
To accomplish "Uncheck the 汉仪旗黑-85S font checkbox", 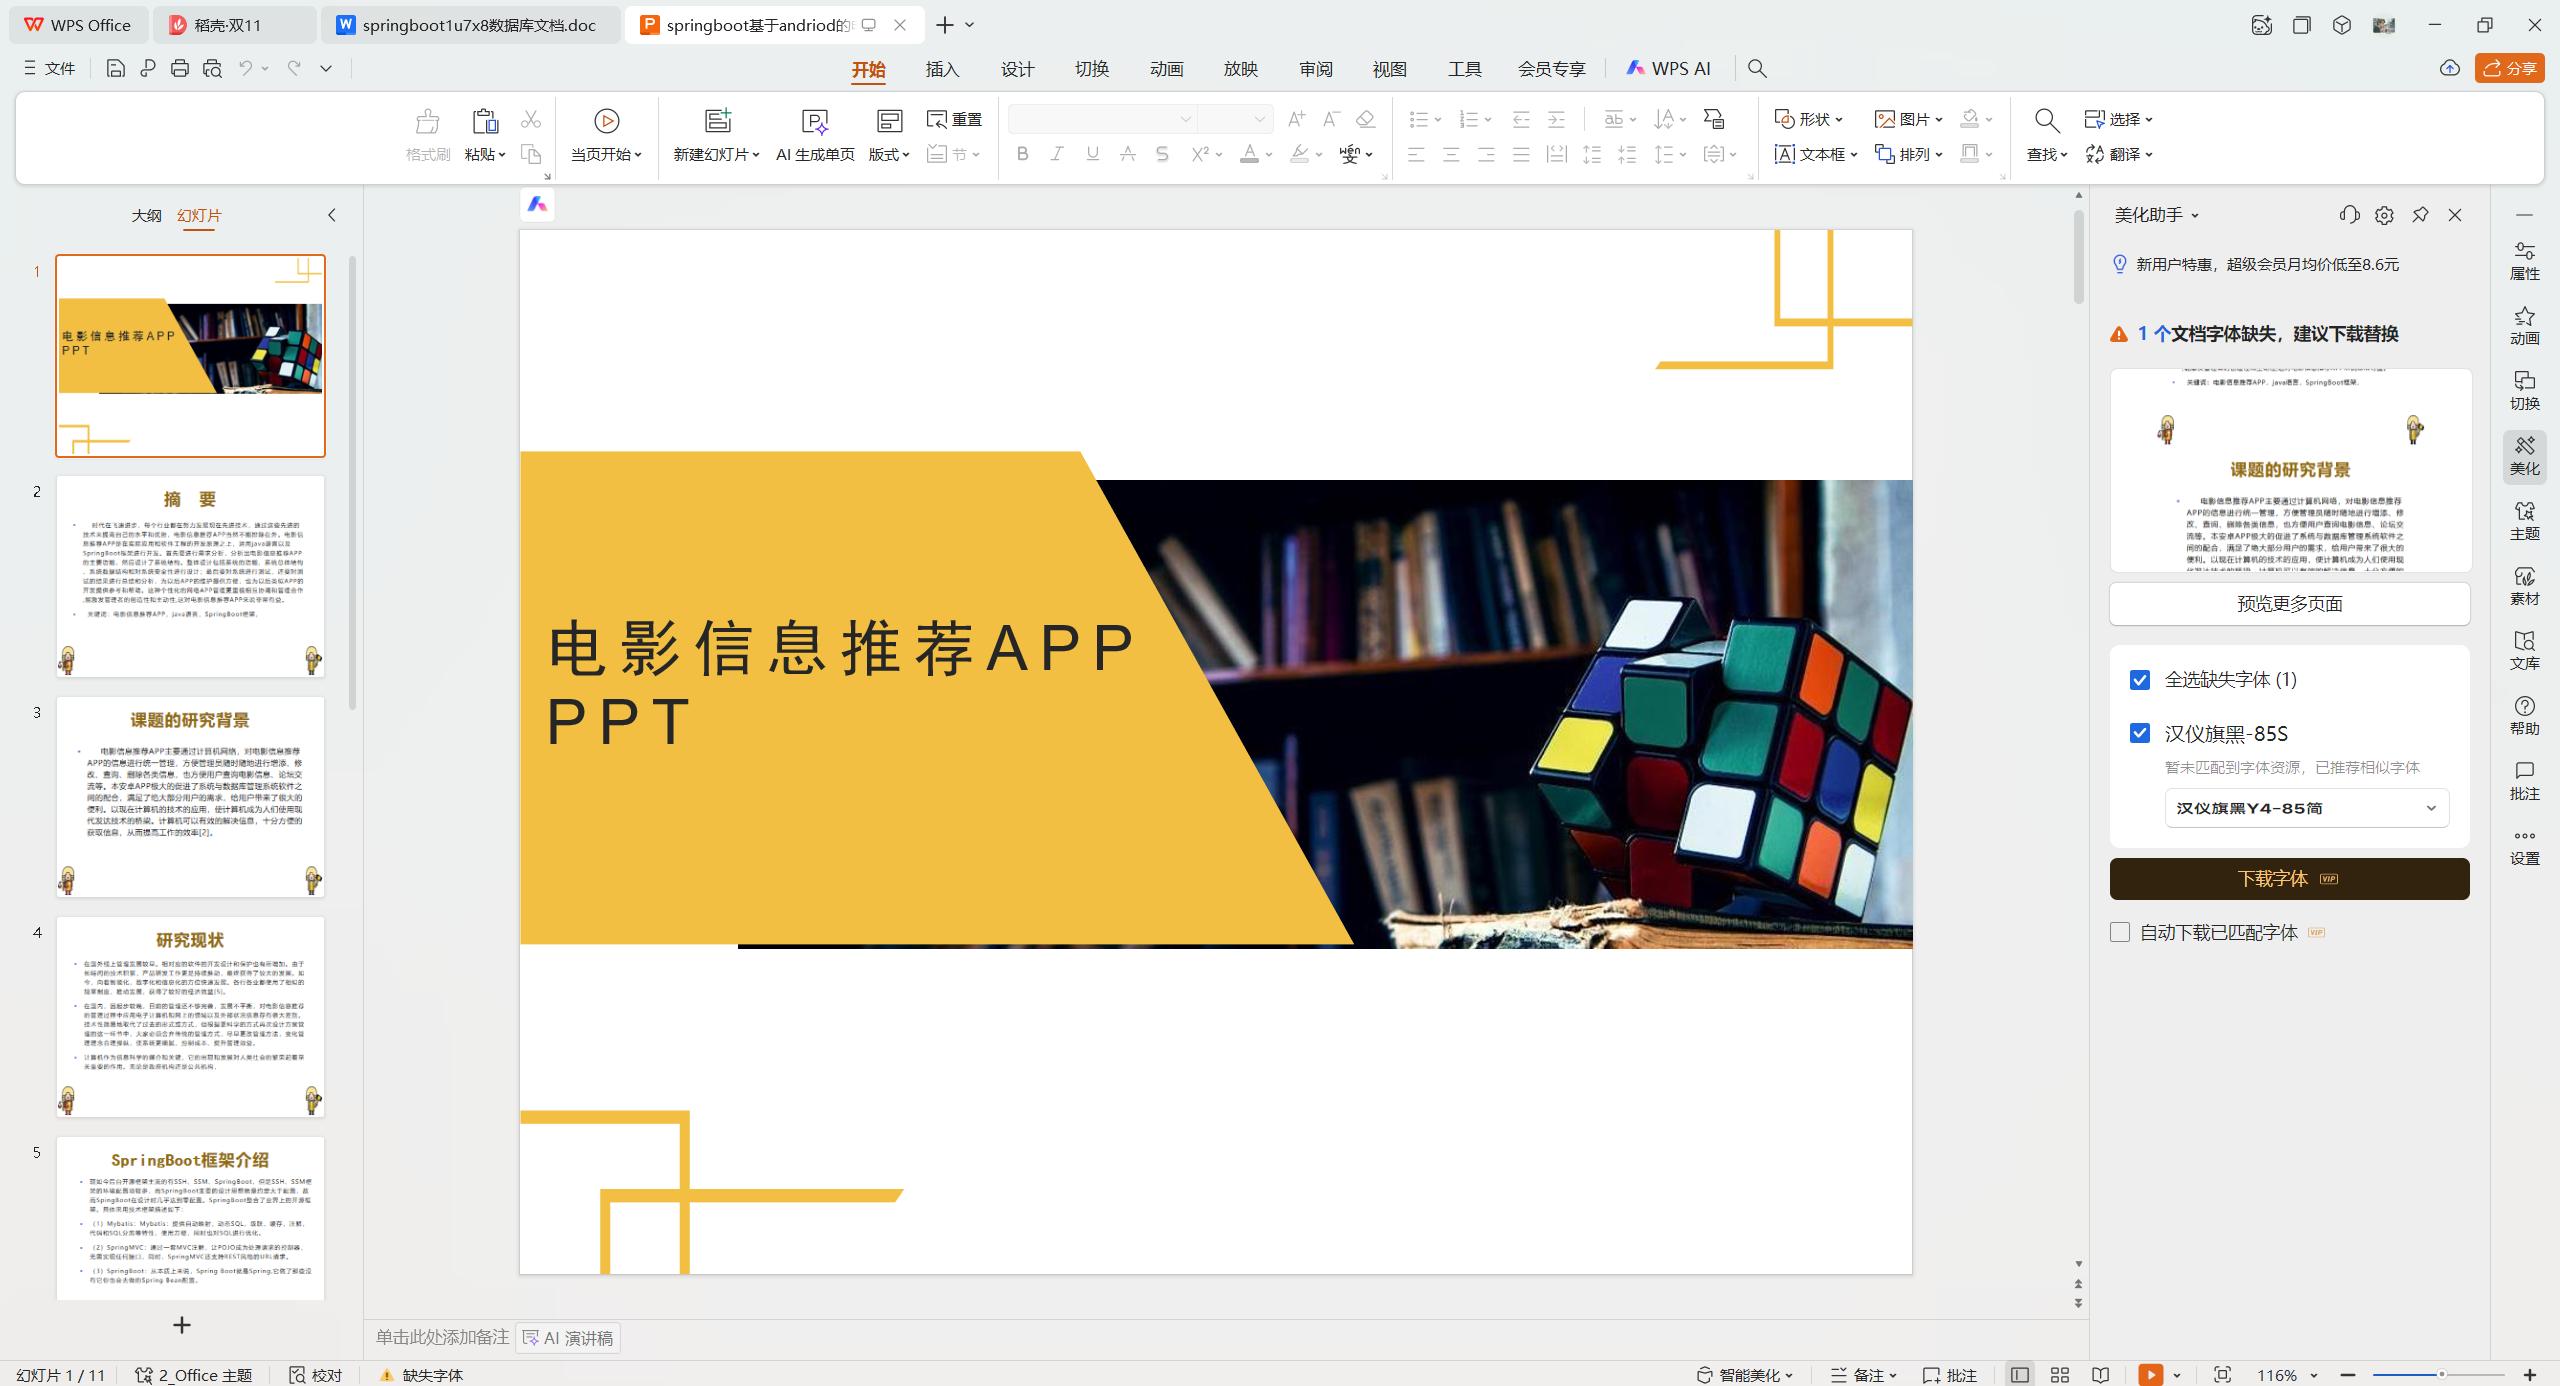I will [2139, 733].
